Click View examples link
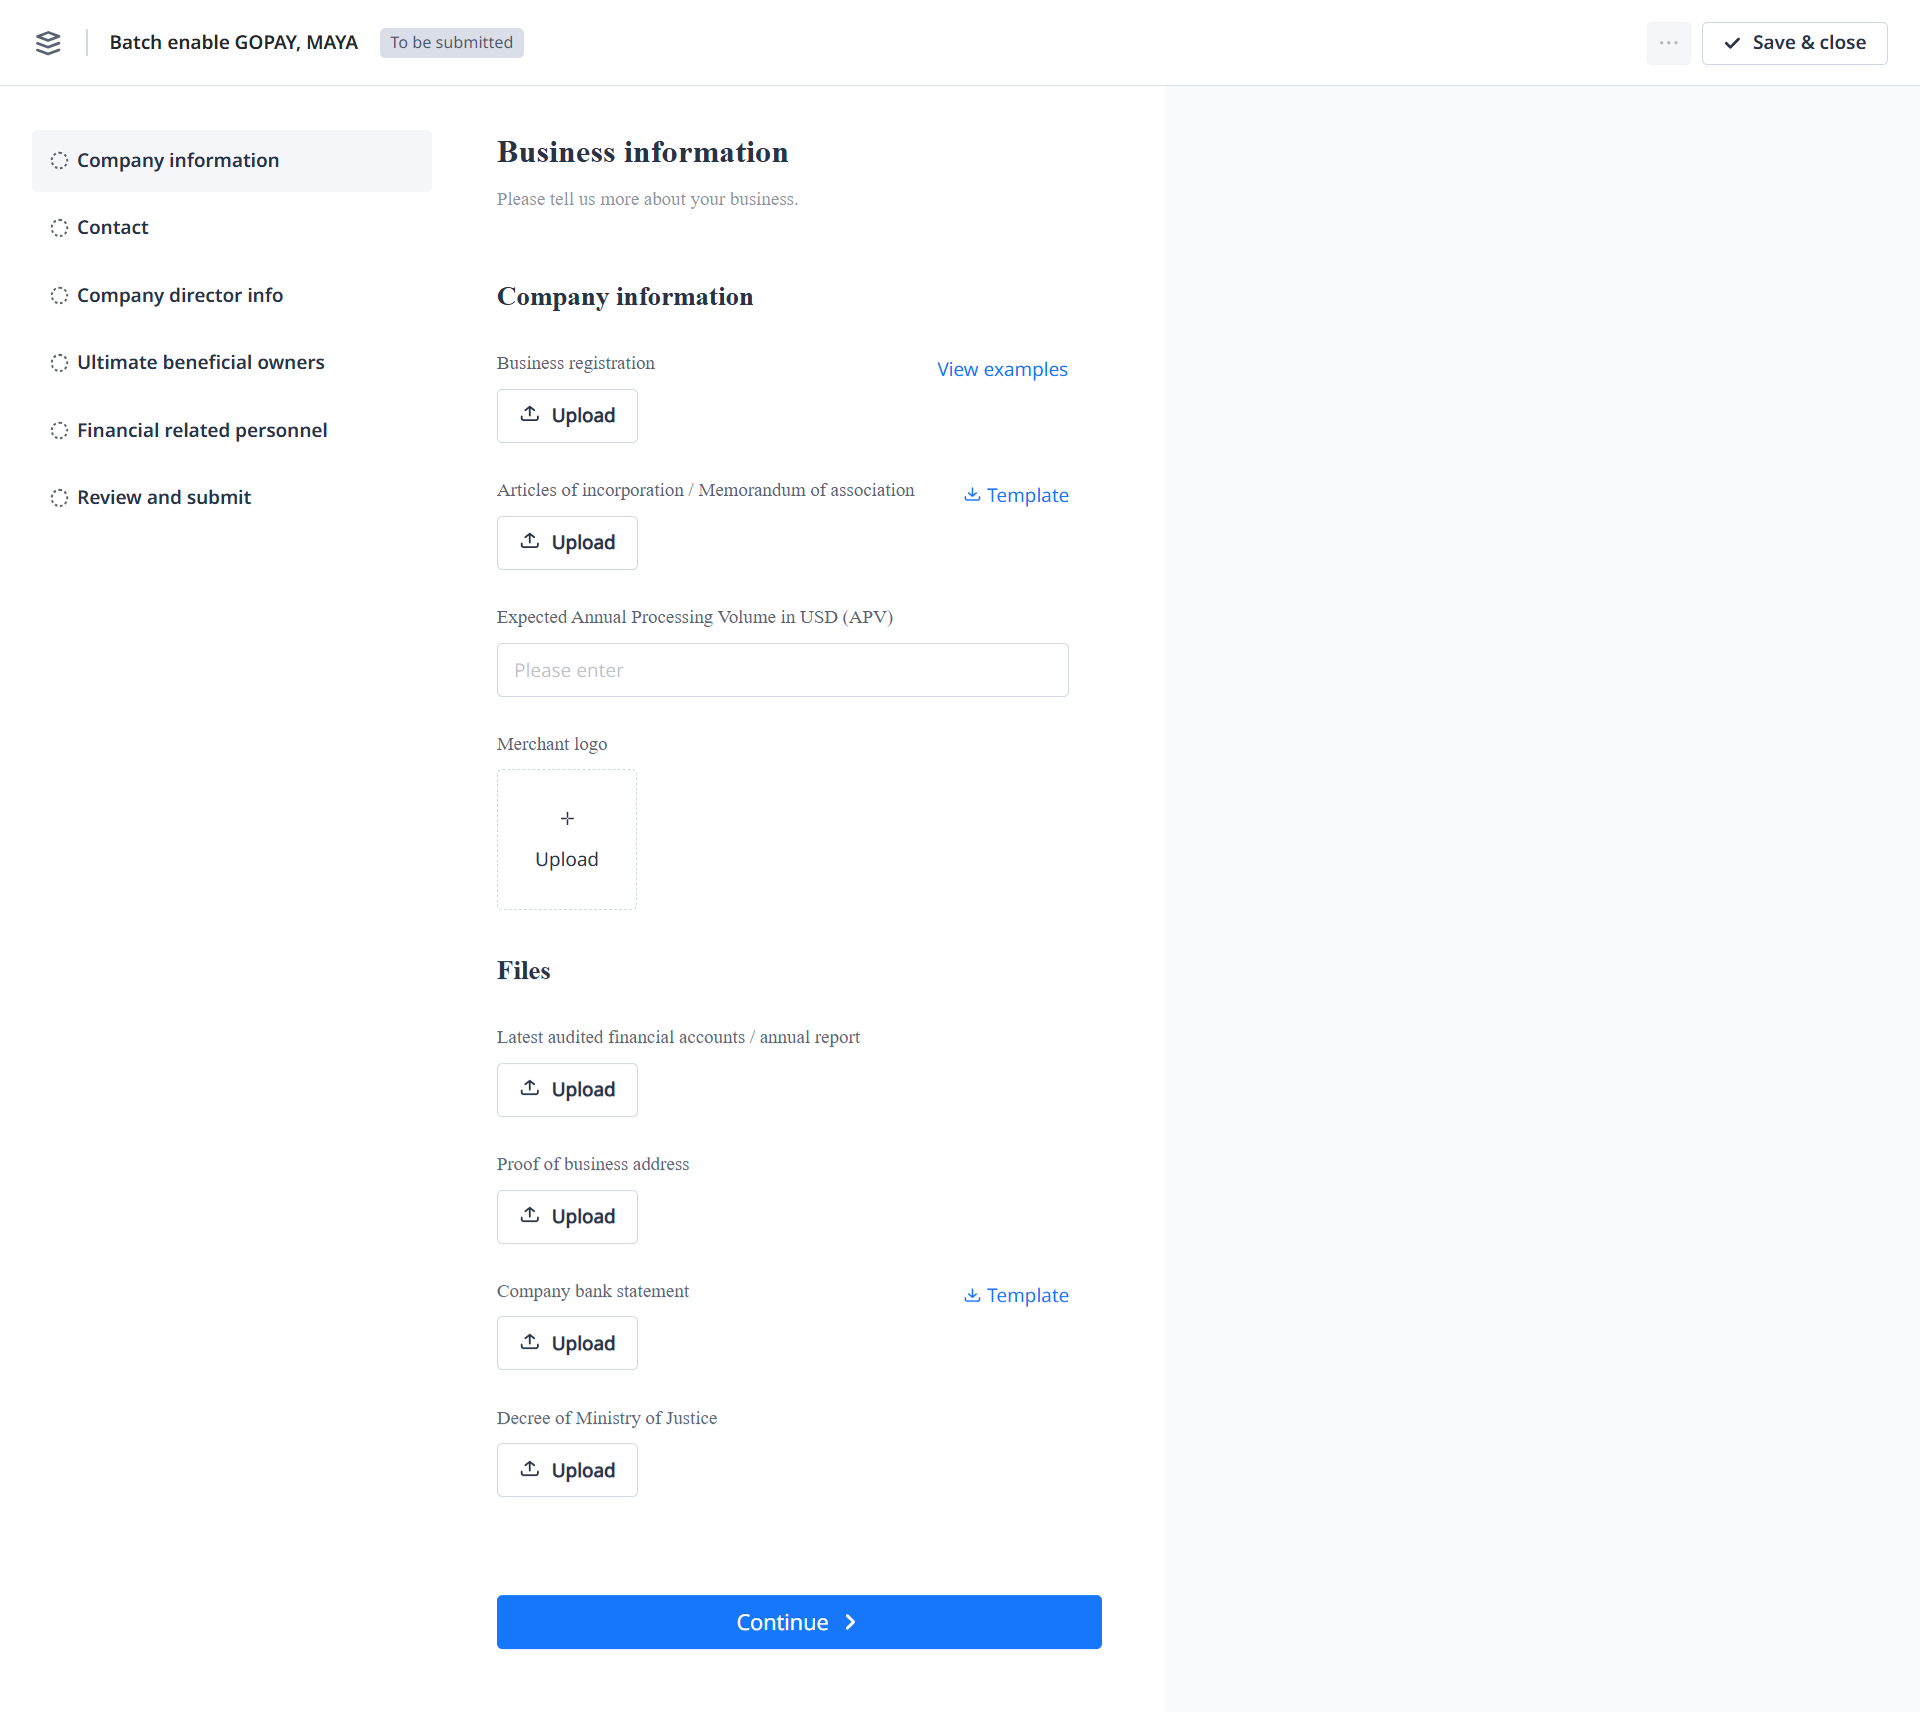This screenshot has height=1714, width=1920. [x=1002, y=369]
